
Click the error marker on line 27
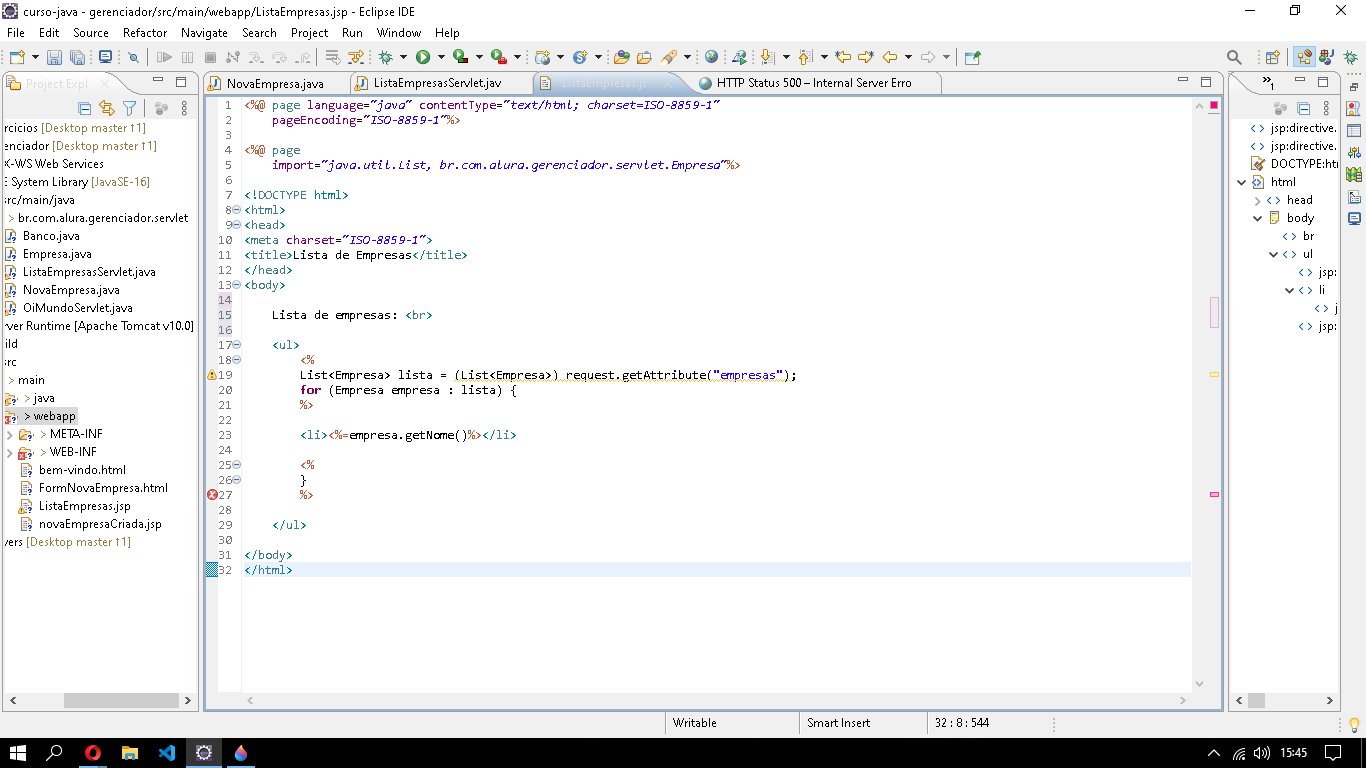coord(212,495)
